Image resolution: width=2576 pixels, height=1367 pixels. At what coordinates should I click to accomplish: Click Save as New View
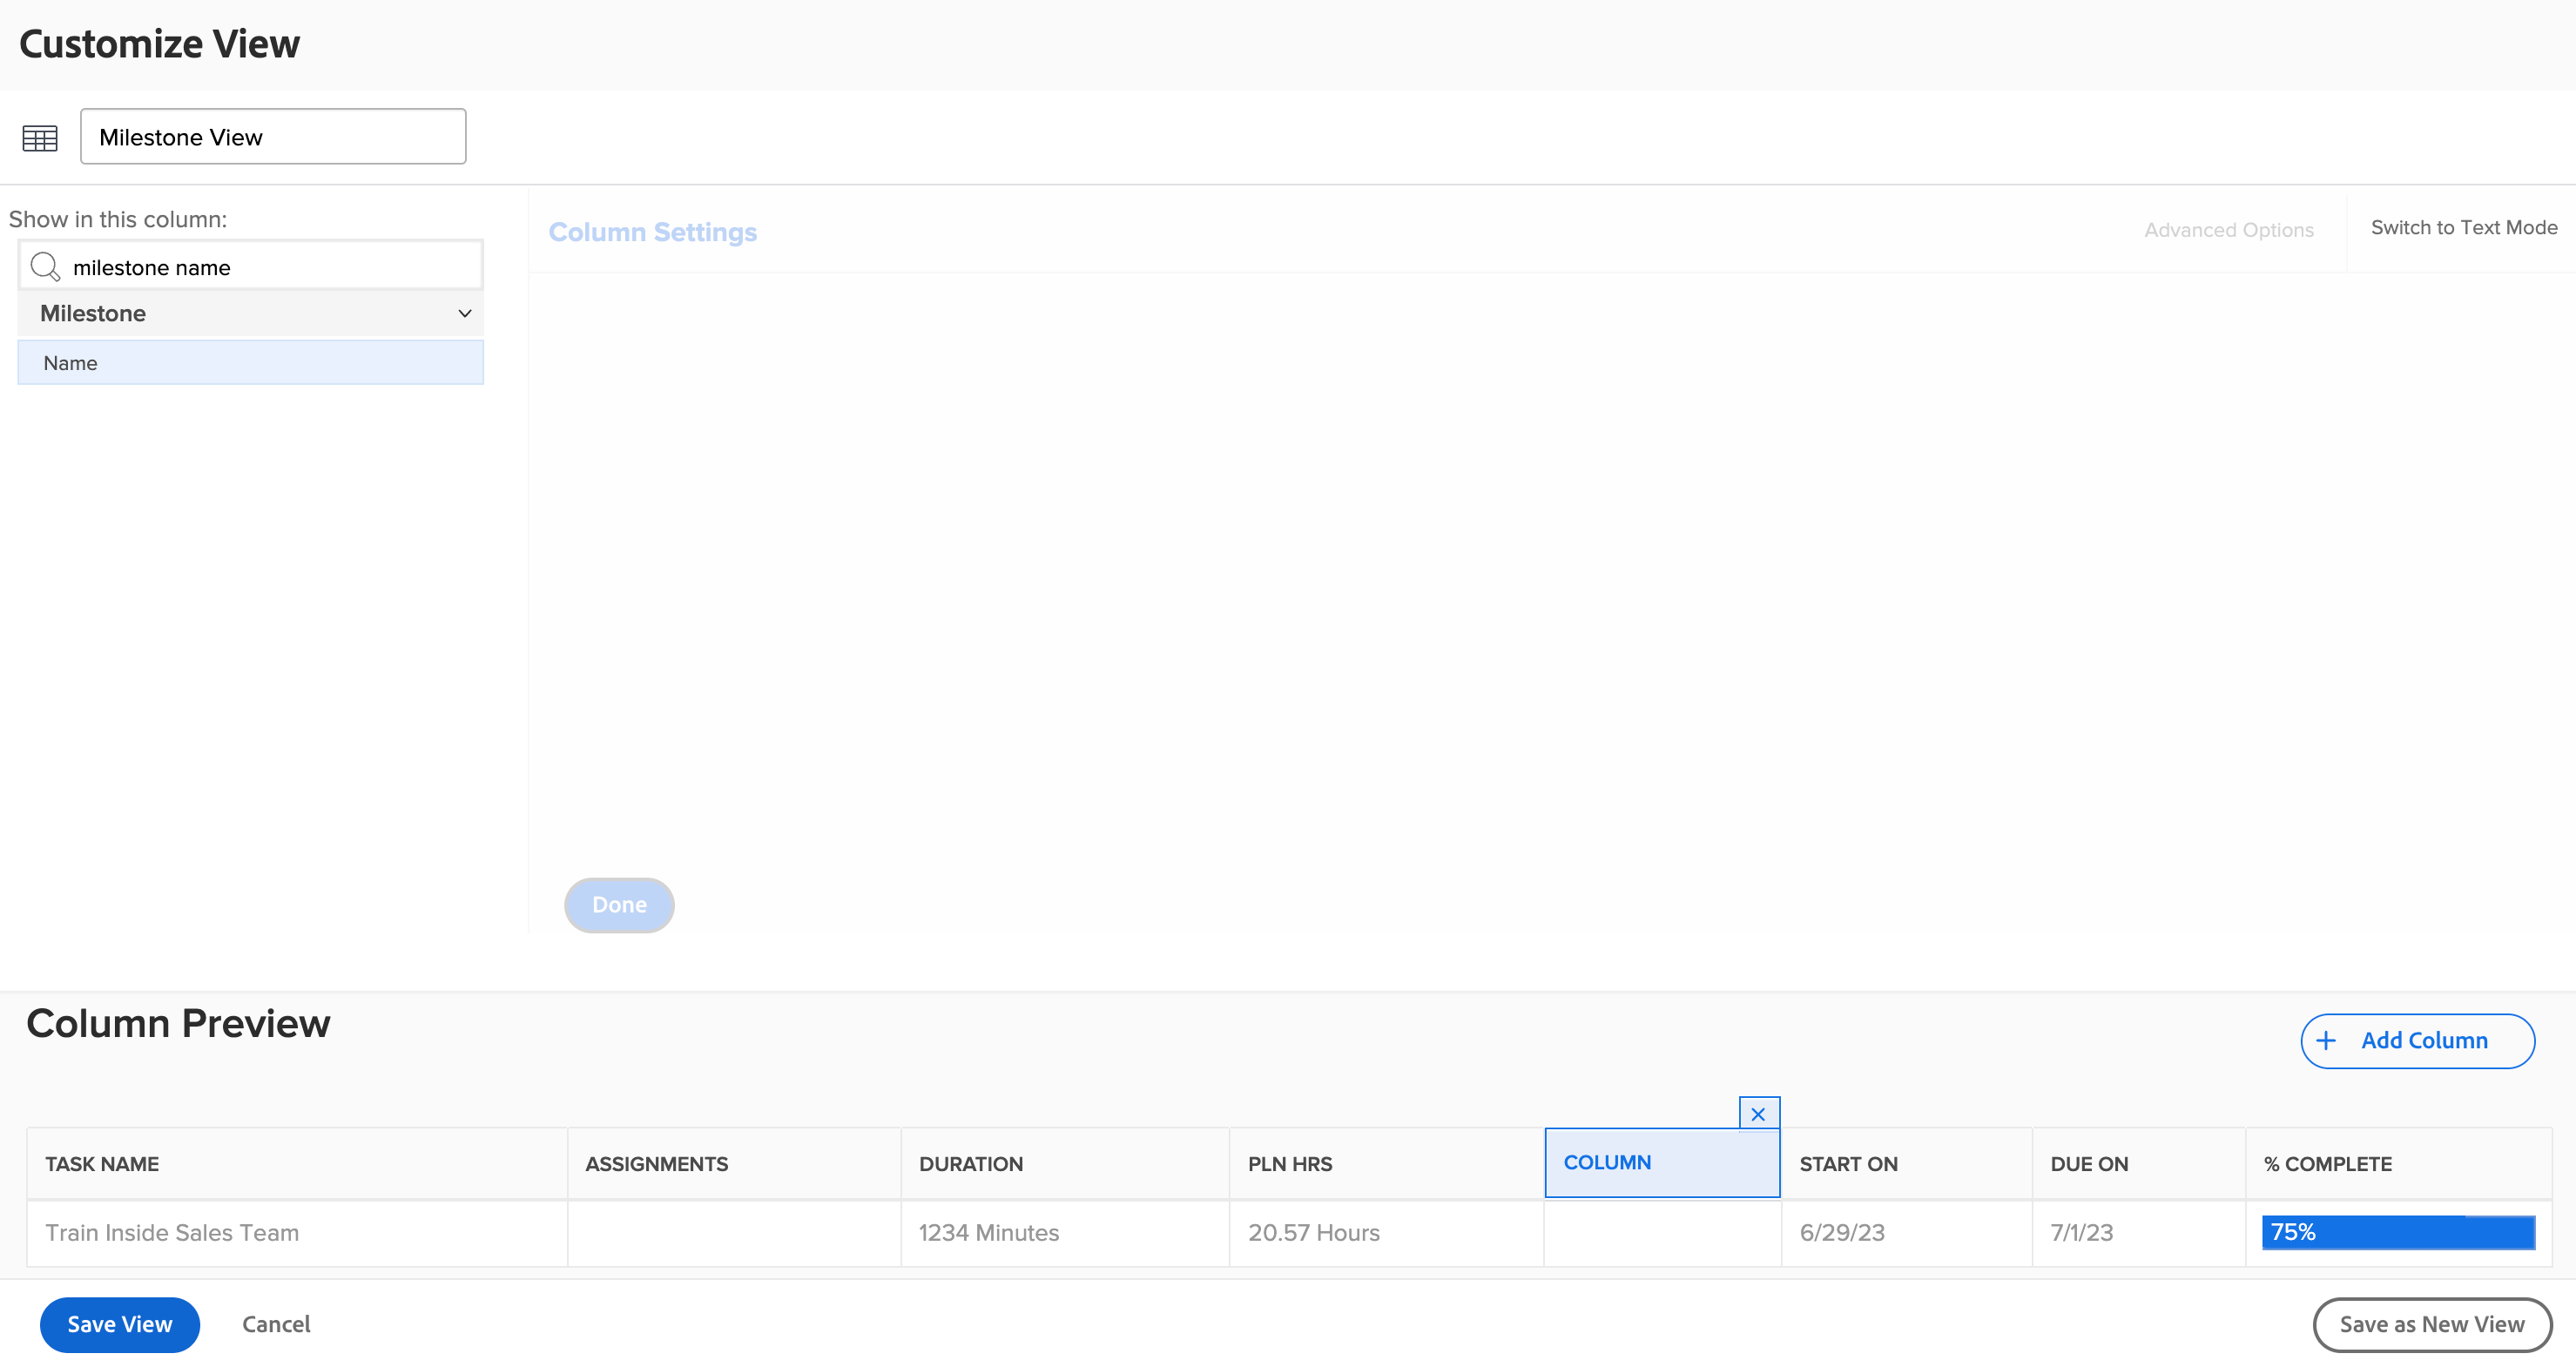[x=2431, y=1324]
